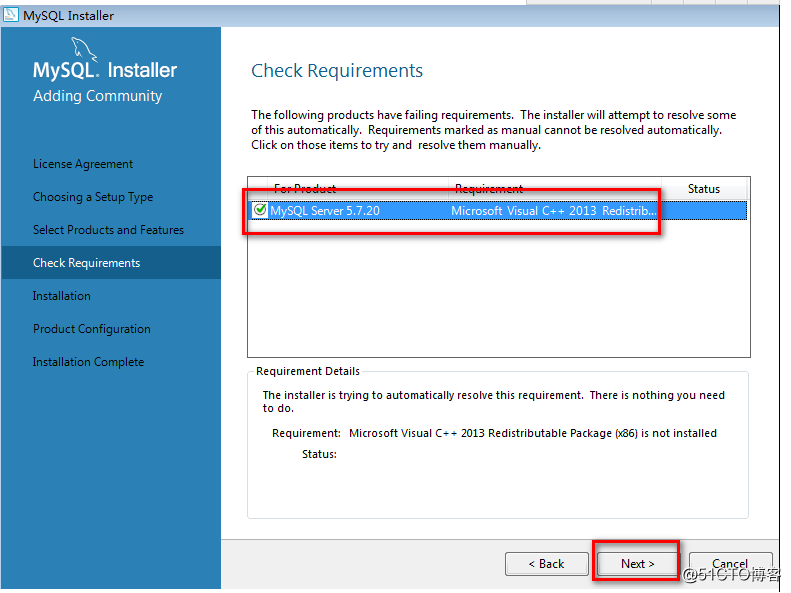Open the Choosing a Setup Type step
The image size is (791, 593).
coord(93,197)
